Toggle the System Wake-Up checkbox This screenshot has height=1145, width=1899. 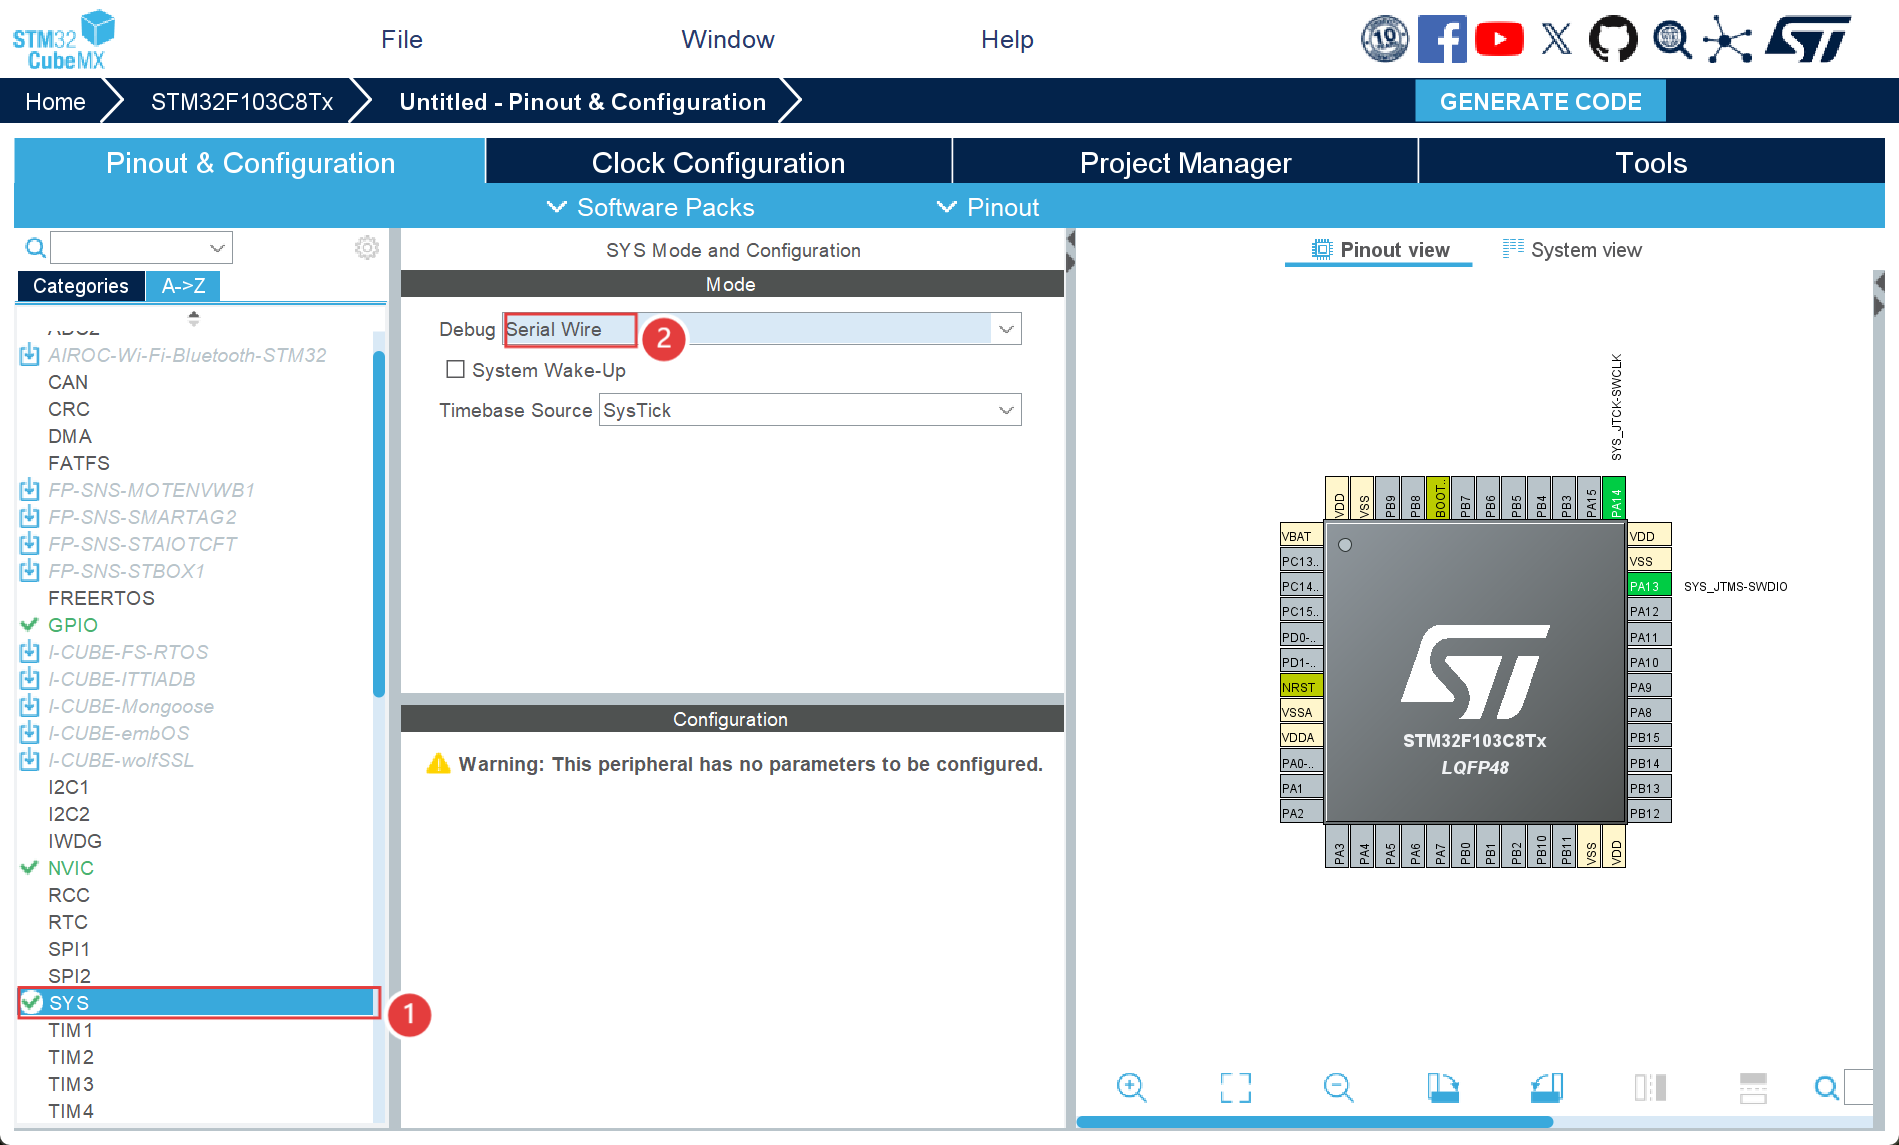point(455,369)
